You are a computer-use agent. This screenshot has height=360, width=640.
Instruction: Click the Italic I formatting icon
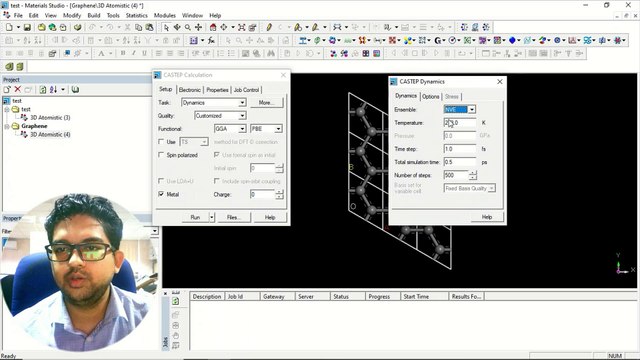point(133,53)
